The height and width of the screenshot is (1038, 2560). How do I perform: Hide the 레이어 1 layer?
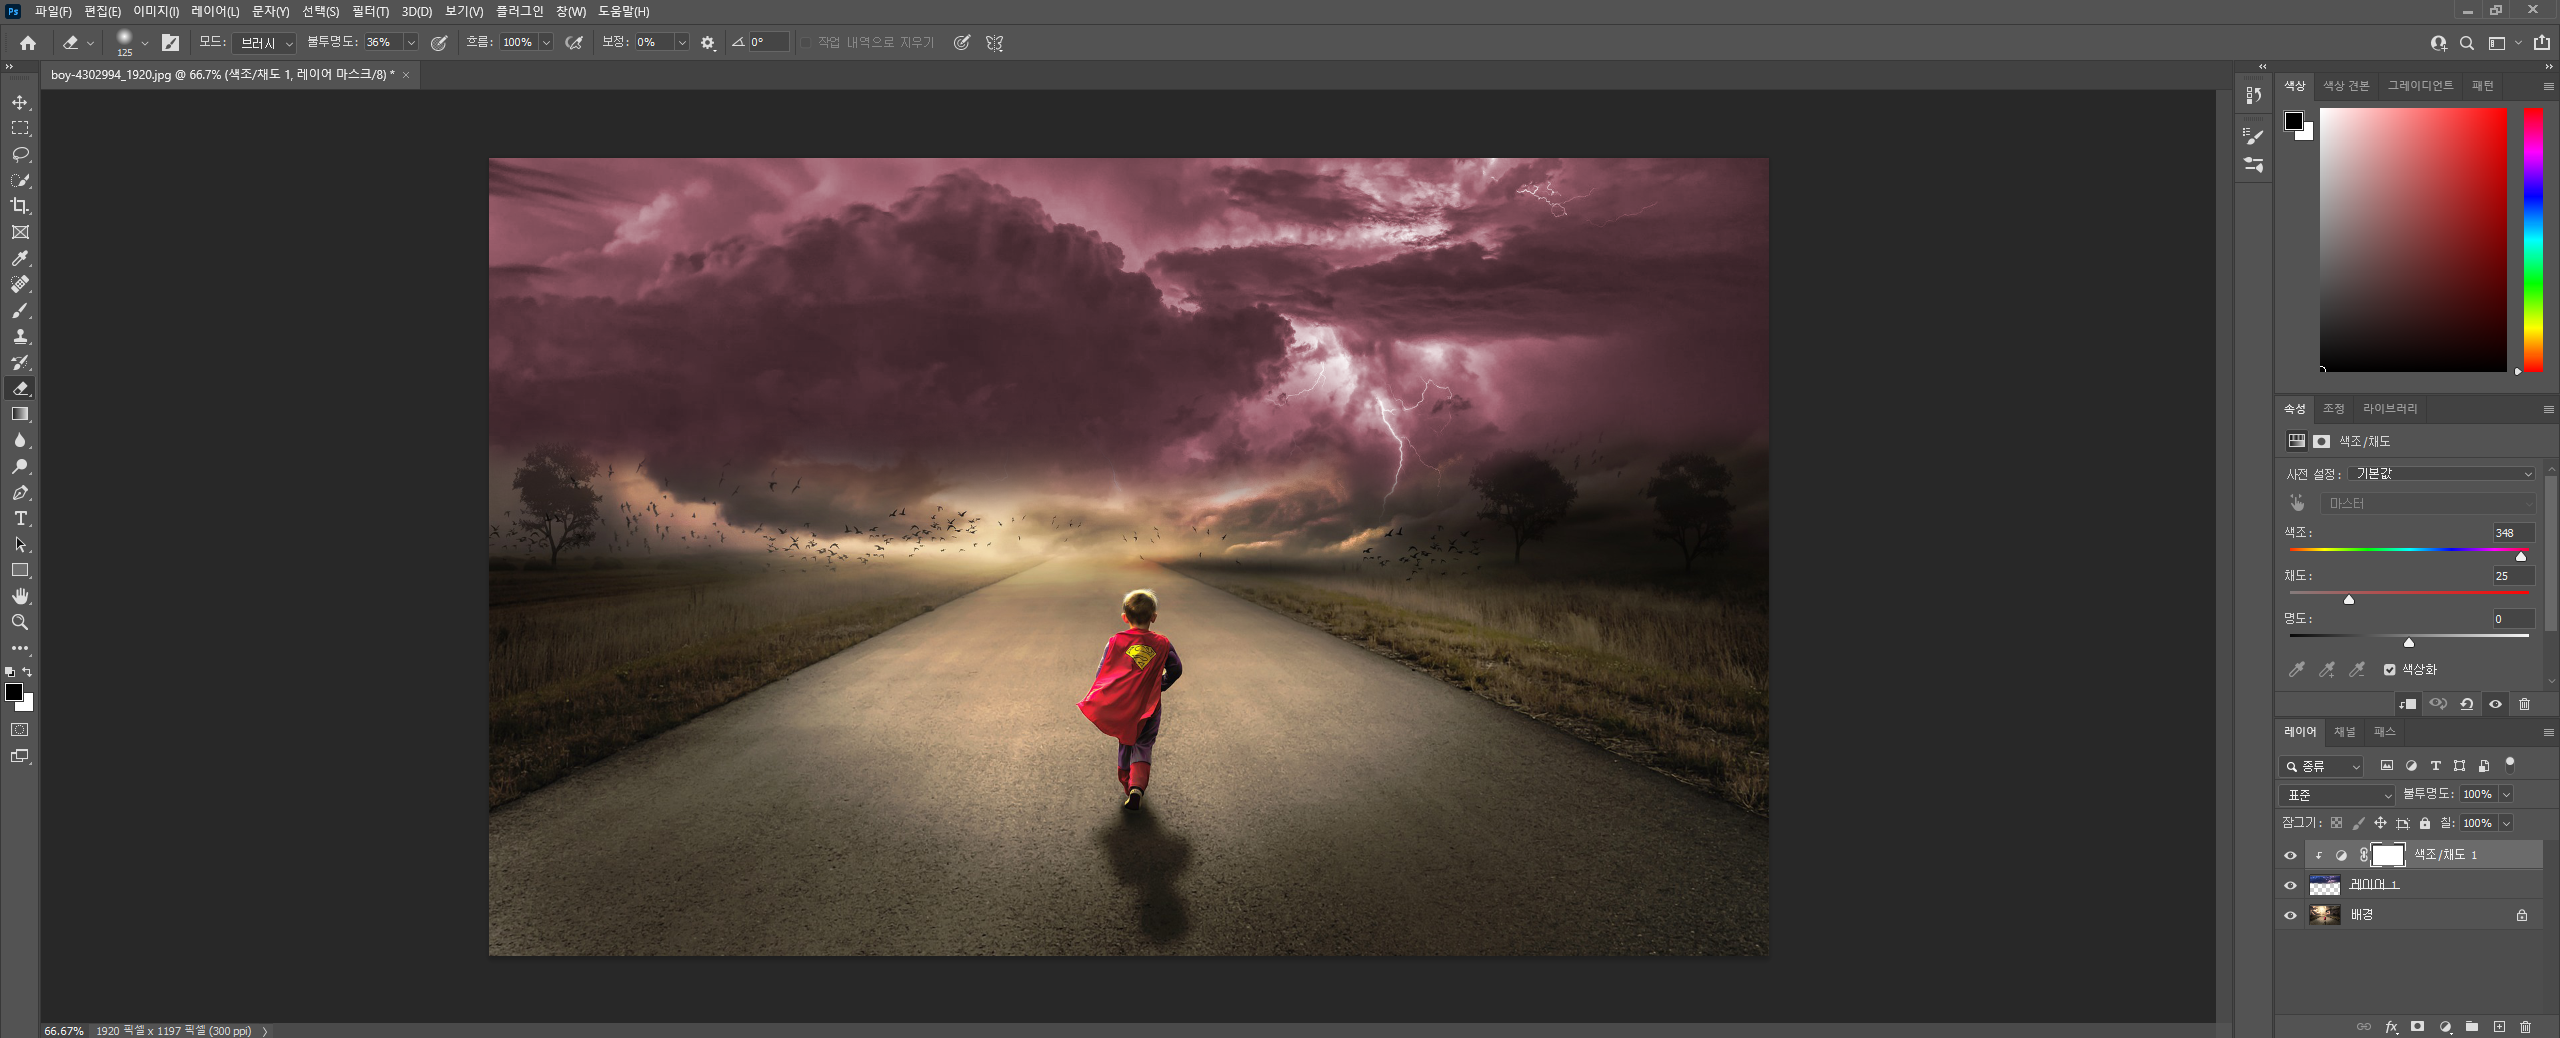pyautogui.click(x=2290, y=885)
